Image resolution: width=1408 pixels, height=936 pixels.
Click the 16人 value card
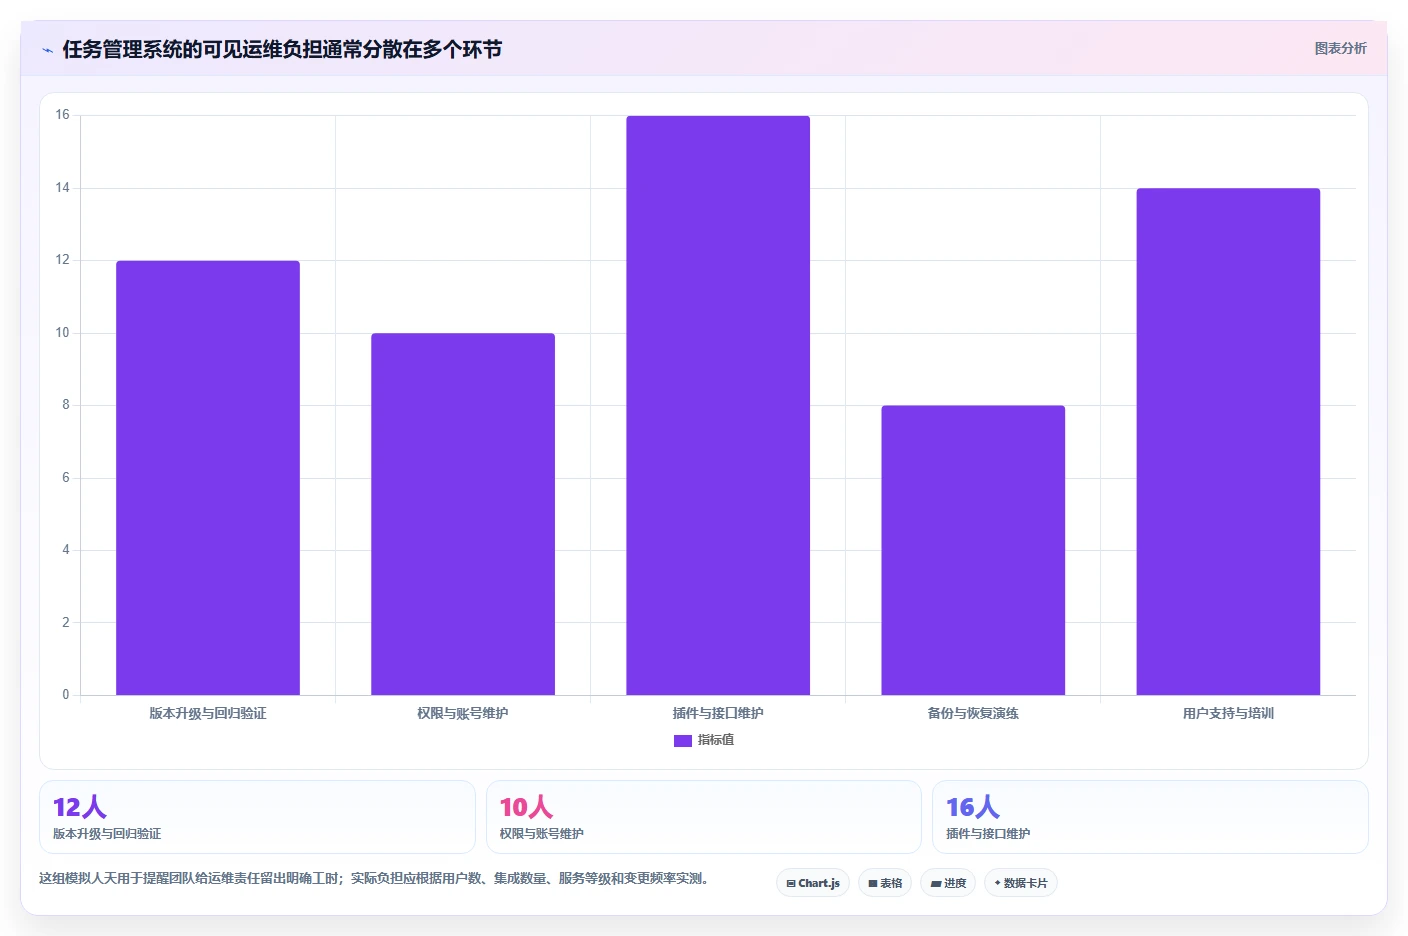tap(1150, 817)
